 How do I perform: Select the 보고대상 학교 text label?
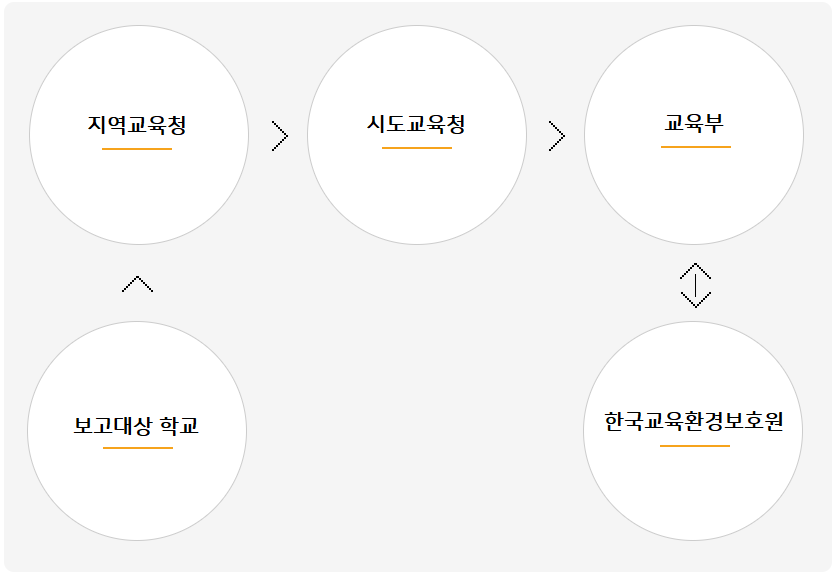click(136, 425)
